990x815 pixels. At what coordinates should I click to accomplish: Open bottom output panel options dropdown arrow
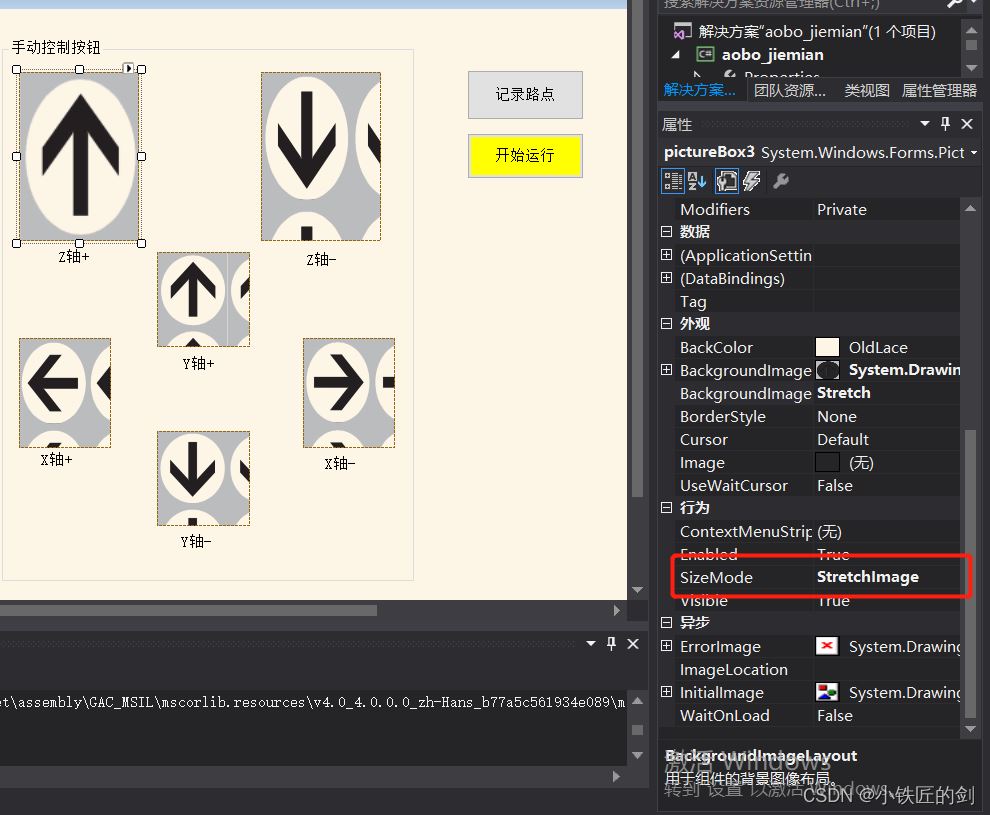(591, 643)
